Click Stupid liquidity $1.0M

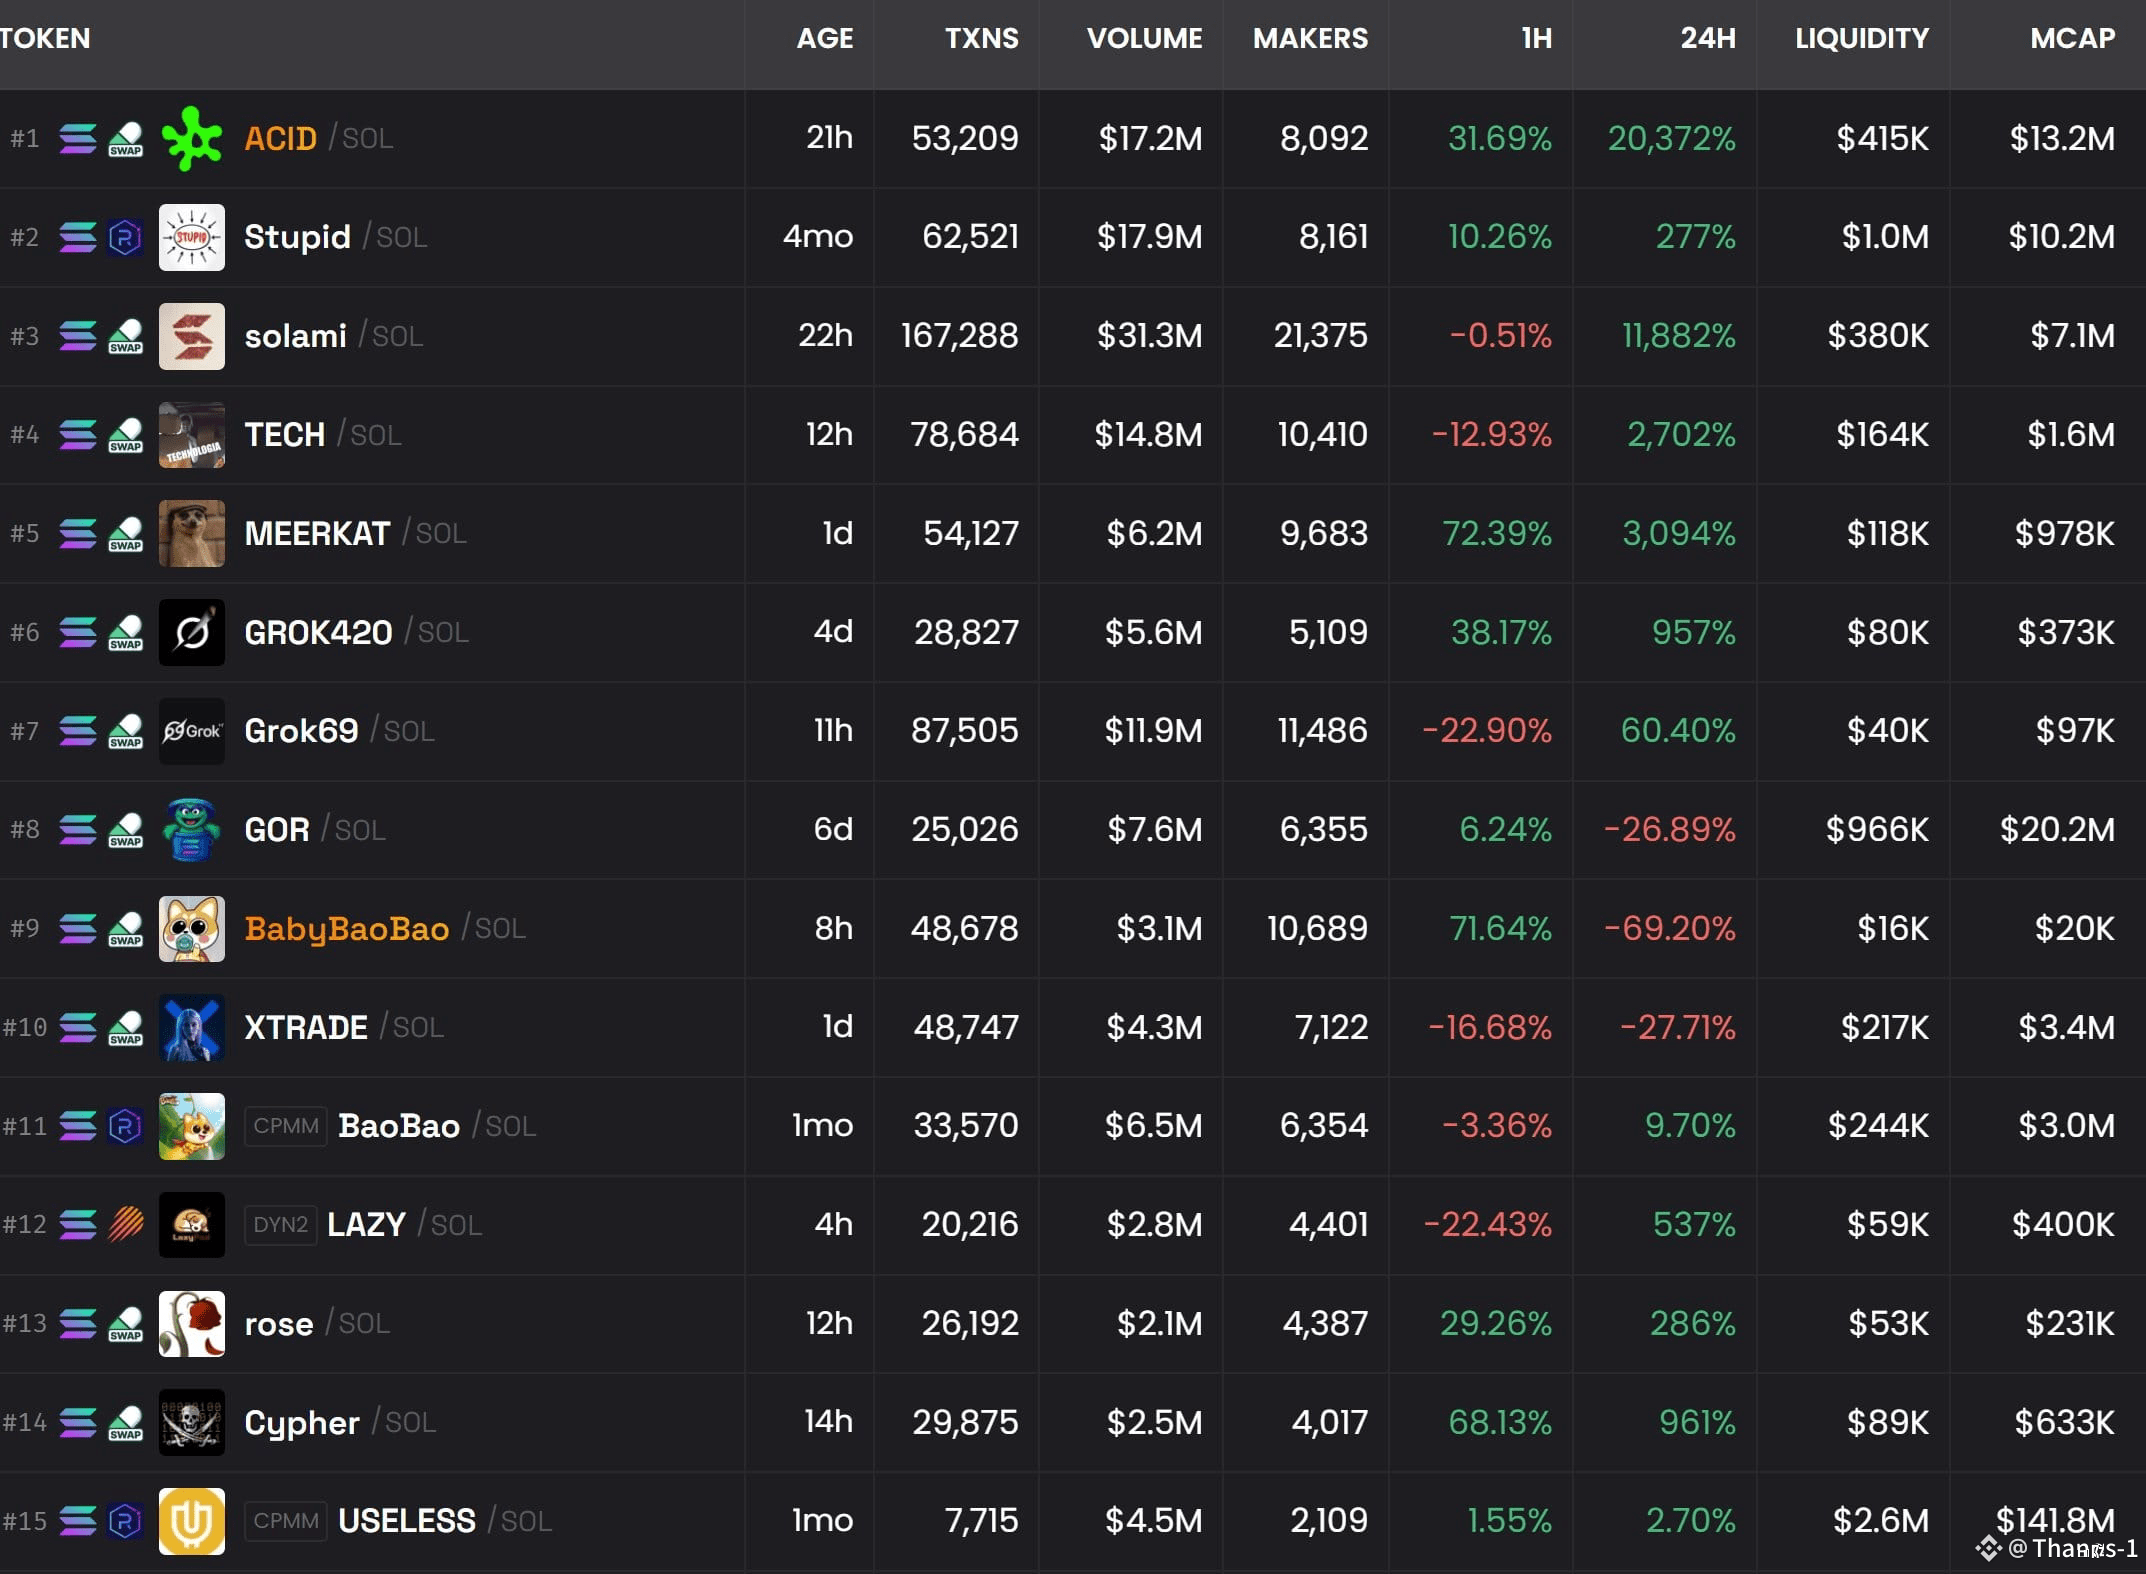coord(1885,237)
